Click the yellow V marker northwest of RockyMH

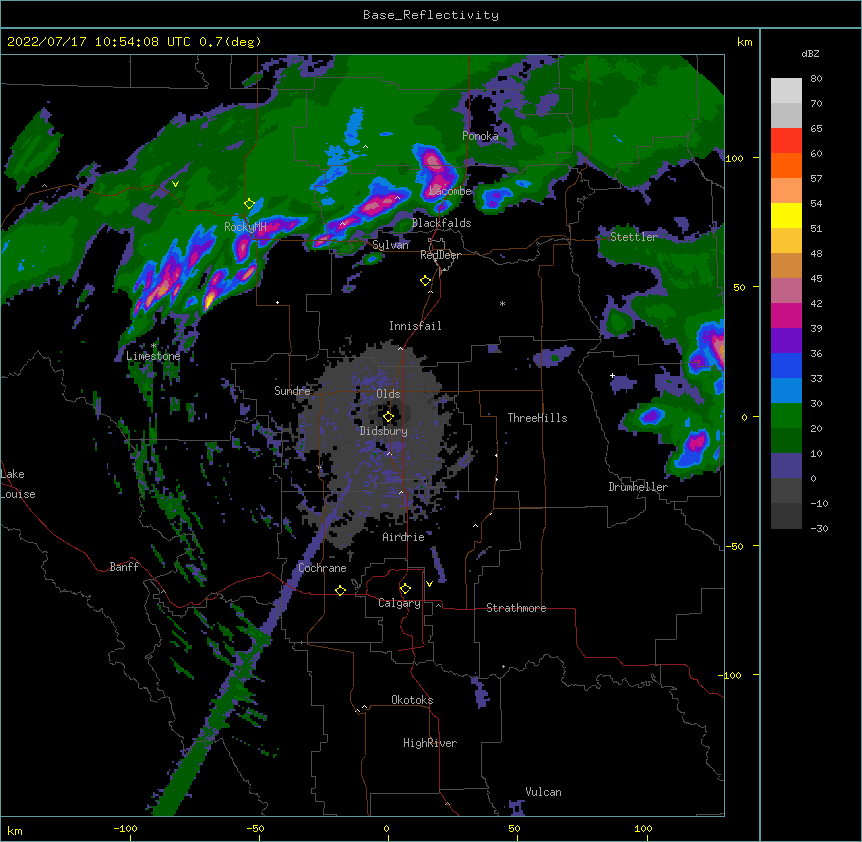click(175, 184)
